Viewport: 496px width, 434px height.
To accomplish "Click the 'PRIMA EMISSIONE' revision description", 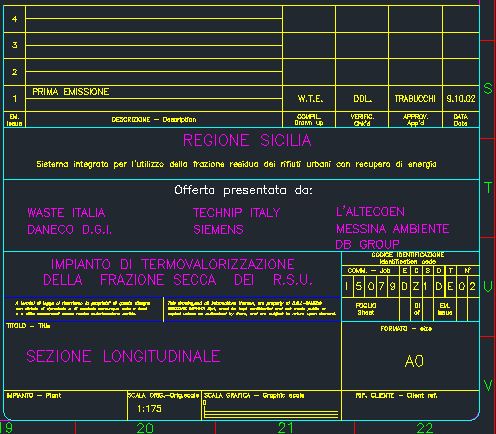I will click(71, 92).
